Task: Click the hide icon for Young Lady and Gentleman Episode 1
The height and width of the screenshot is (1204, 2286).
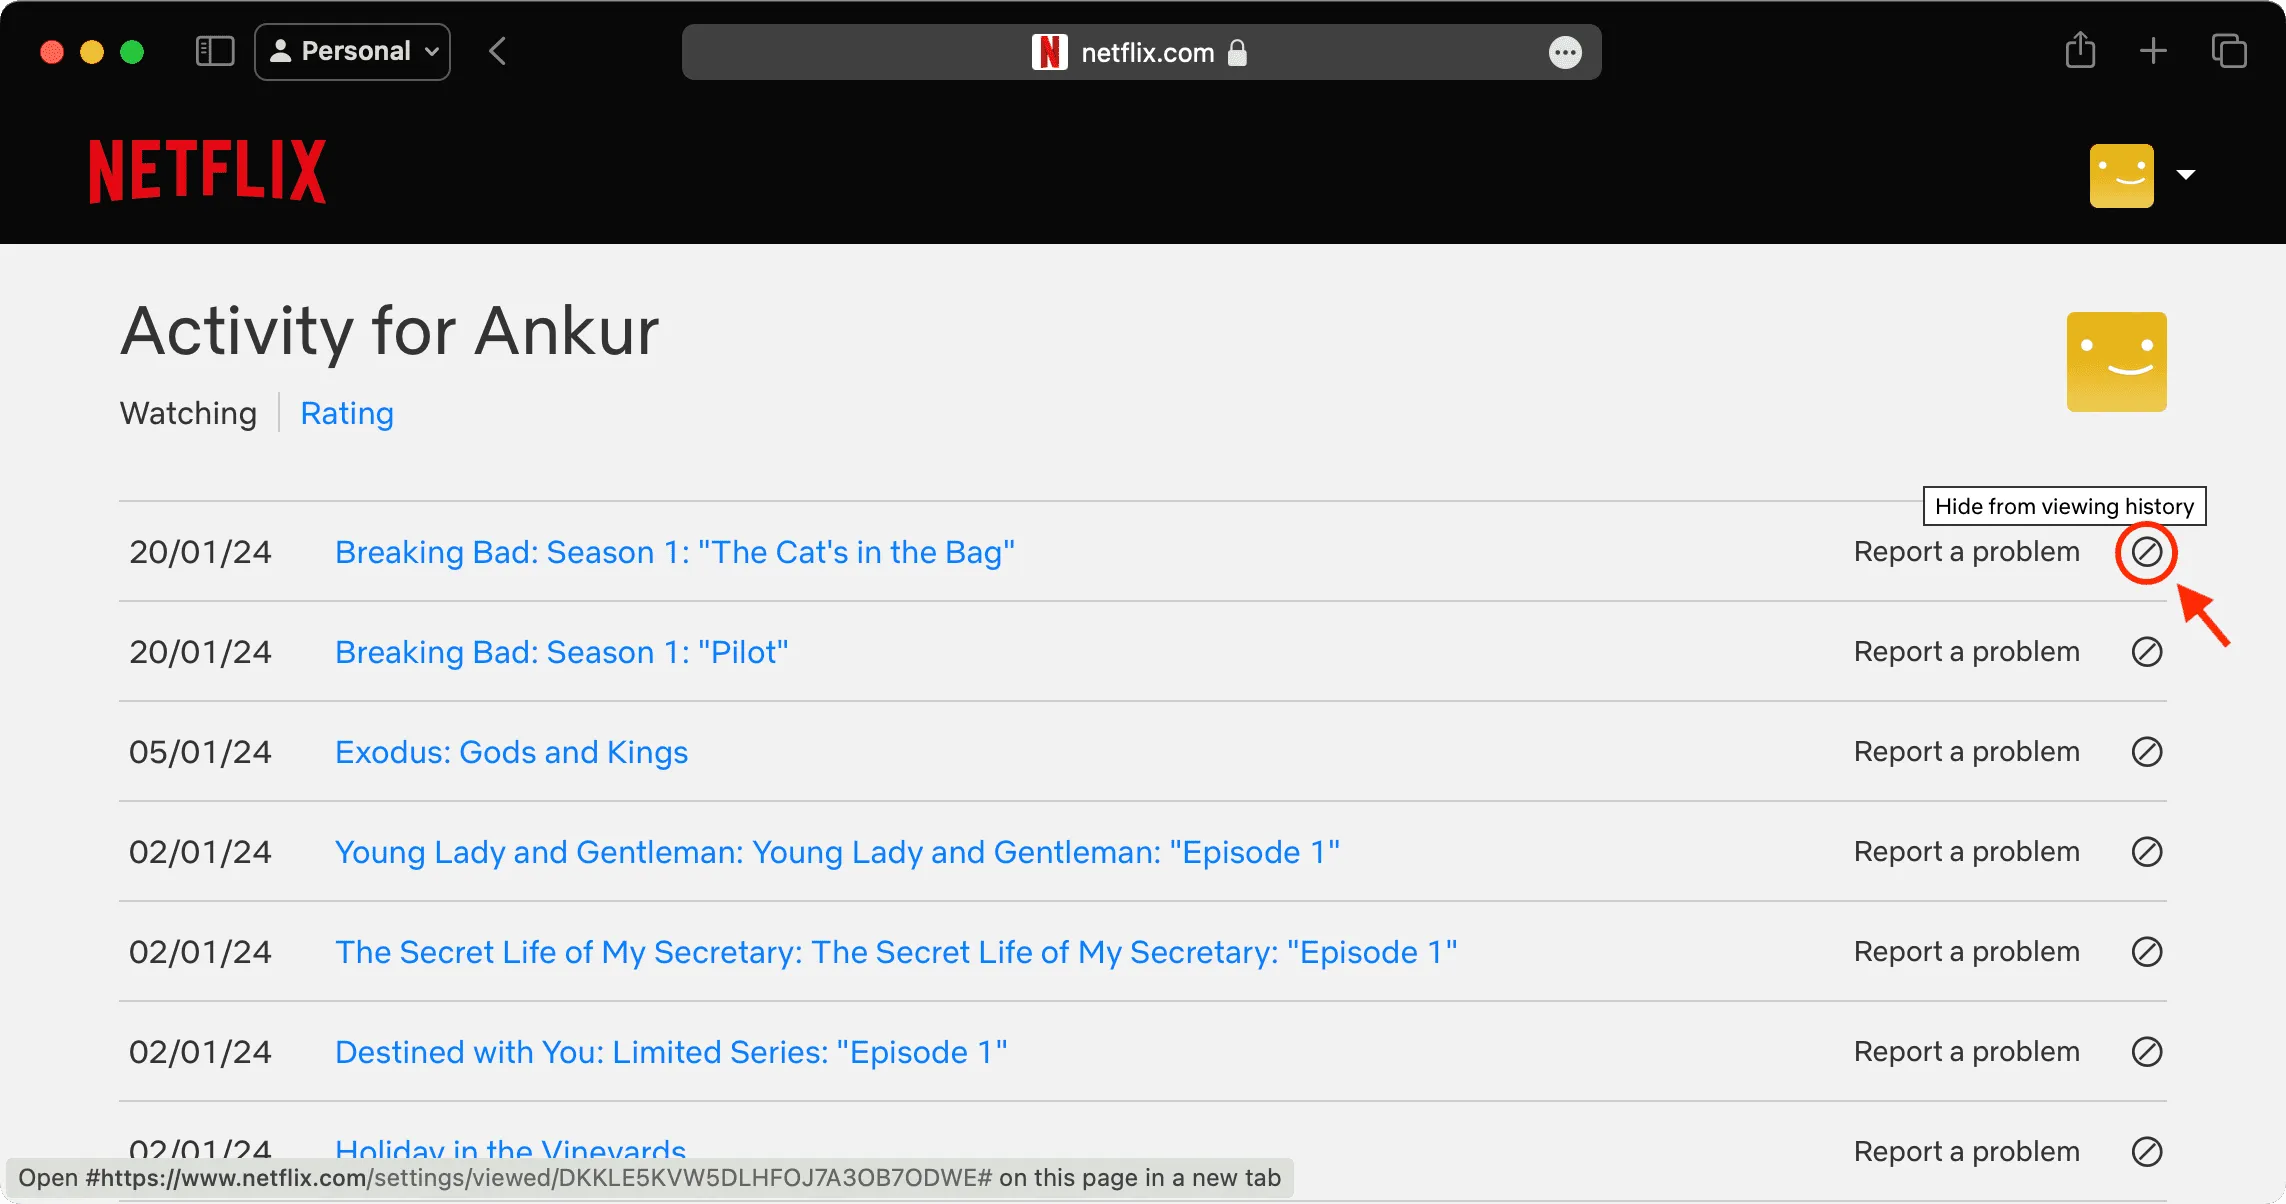Action: (2147, 852)
